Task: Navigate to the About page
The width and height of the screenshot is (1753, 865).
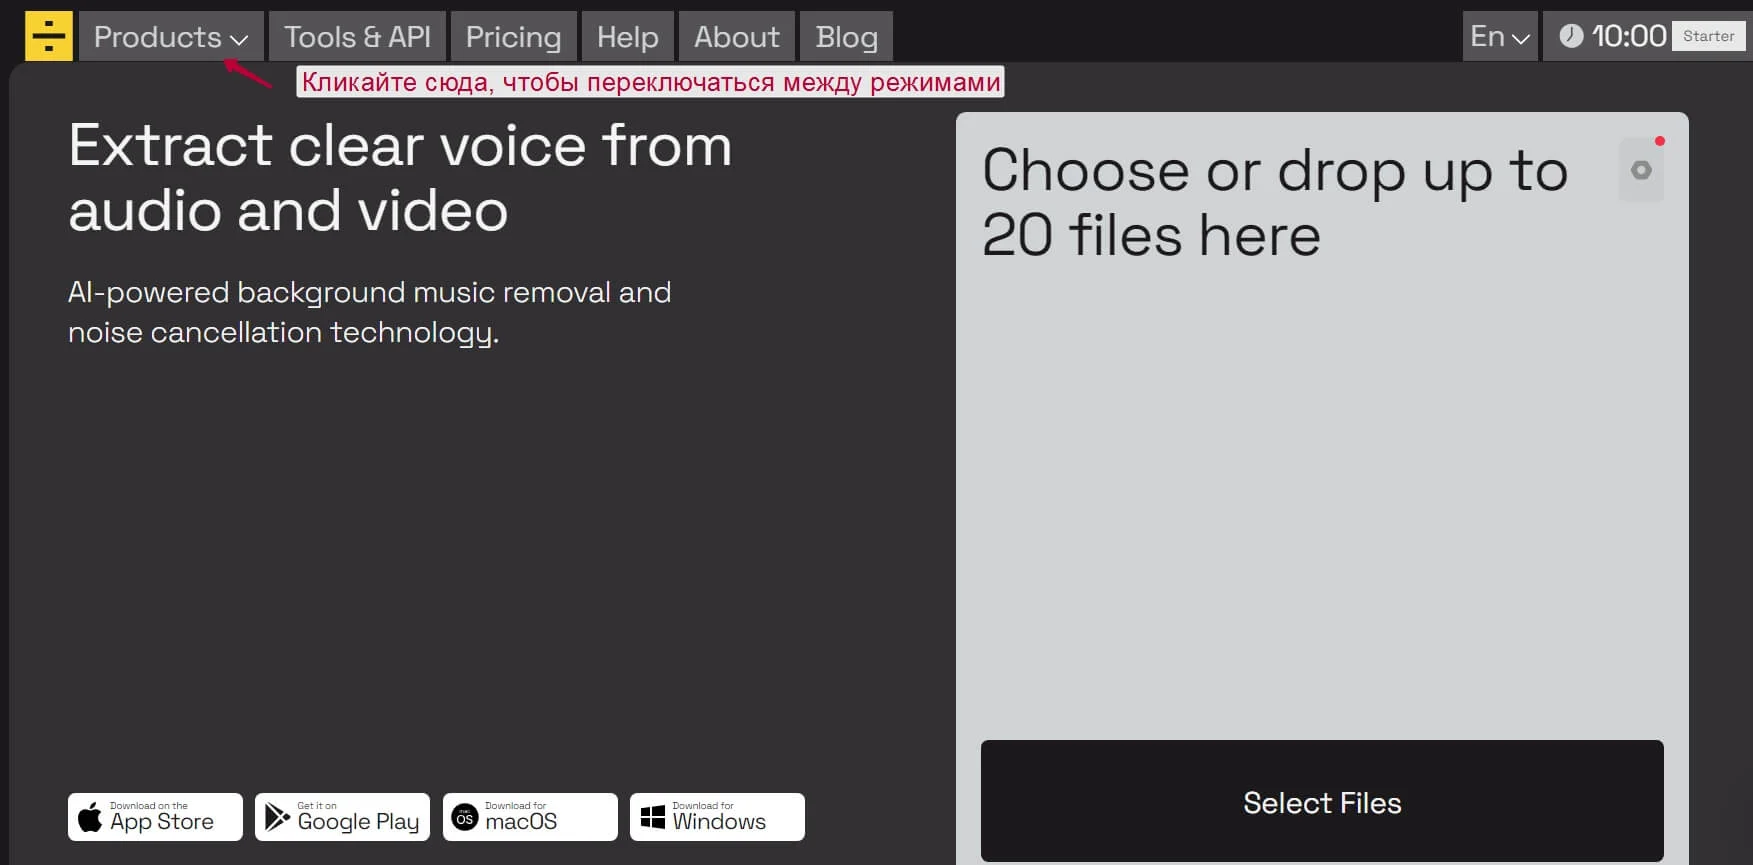Action: pos(736,37)
